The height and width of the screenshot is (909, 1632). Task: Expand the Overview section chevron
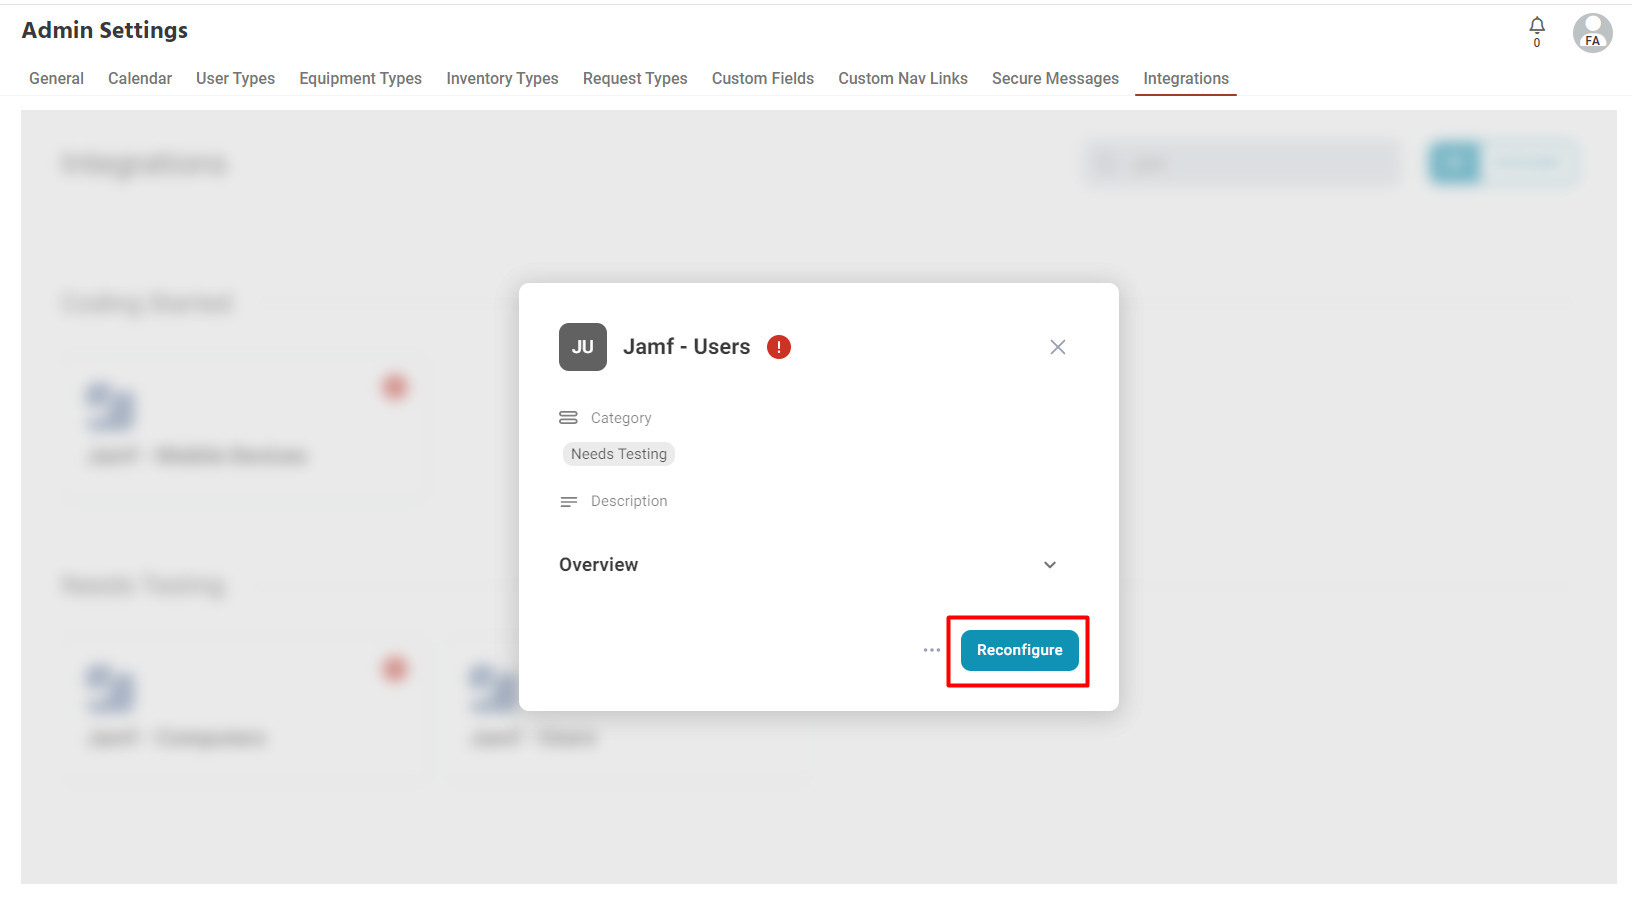pos(1050,565)
